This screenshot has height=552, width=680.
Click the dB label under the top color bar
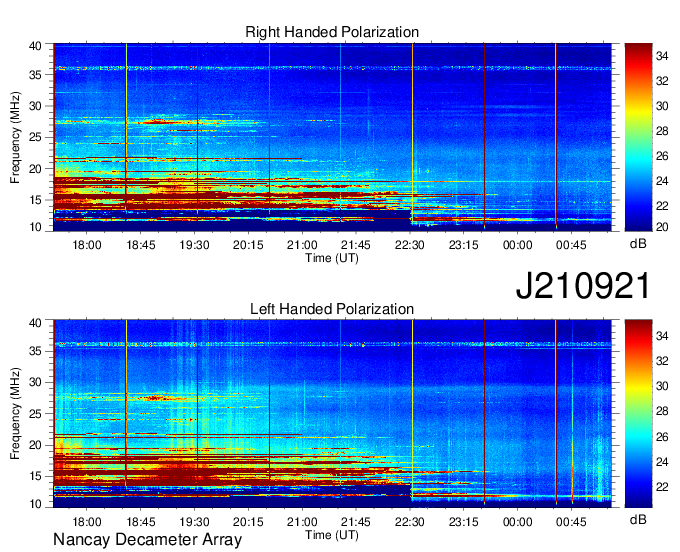pyautogui.click(x=638, y=244)
